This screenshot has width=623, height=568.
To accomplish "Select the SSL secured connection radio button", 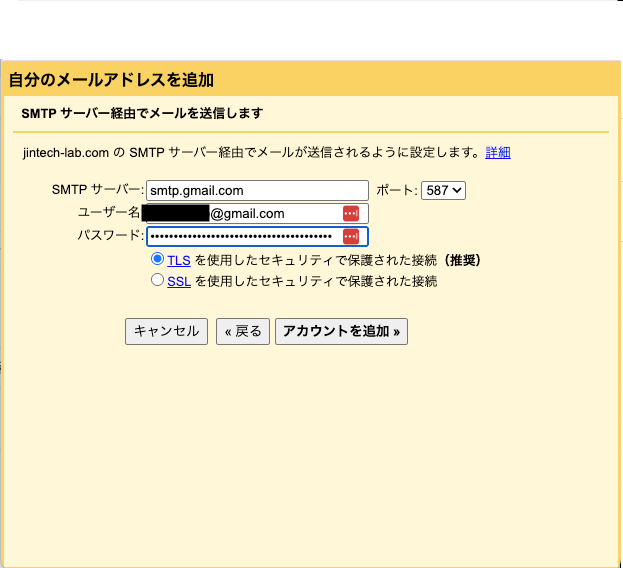I will click(157, 281).
